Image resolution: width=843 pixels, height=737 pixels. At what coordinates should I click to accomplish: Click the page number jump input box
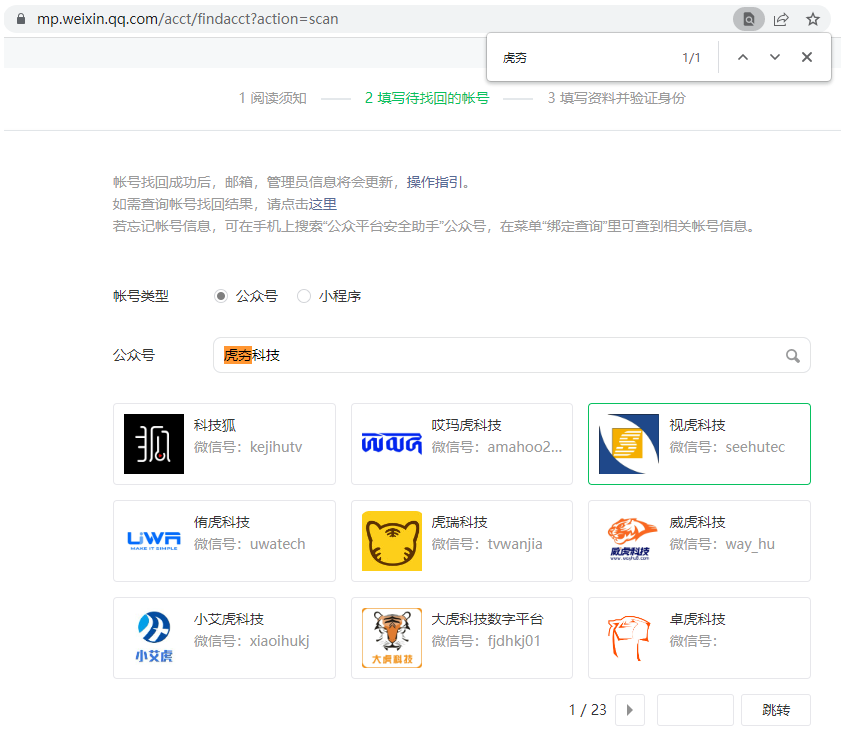(x=695, y=710)
